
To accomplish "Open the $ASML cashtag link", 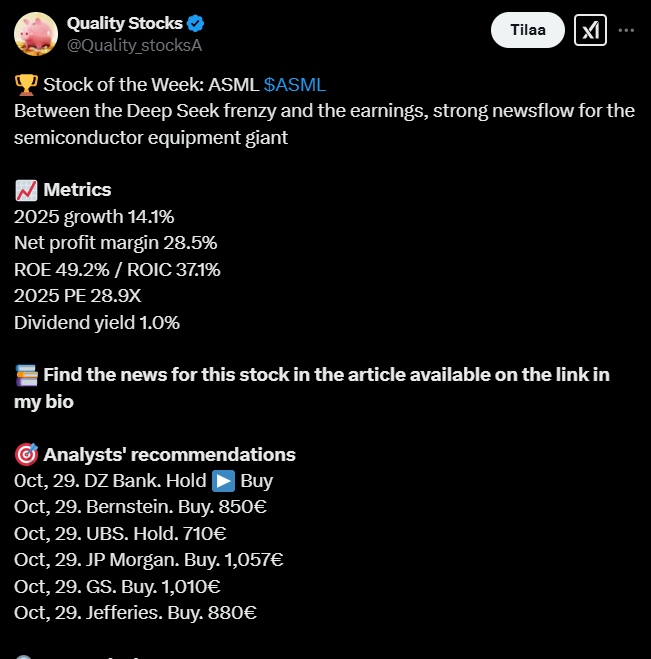I will coord(295,84).
